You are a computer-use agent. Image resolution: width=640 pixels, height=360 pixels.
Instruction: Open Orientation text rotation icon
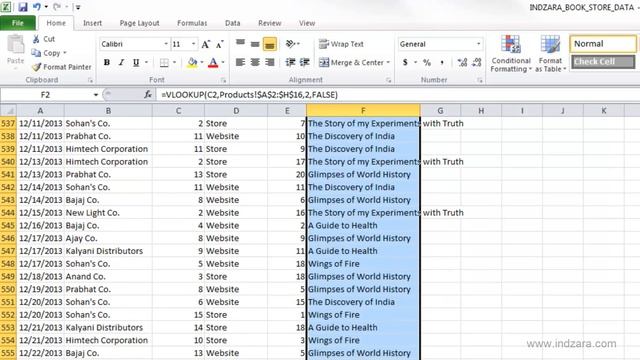[x=291, y=44]
